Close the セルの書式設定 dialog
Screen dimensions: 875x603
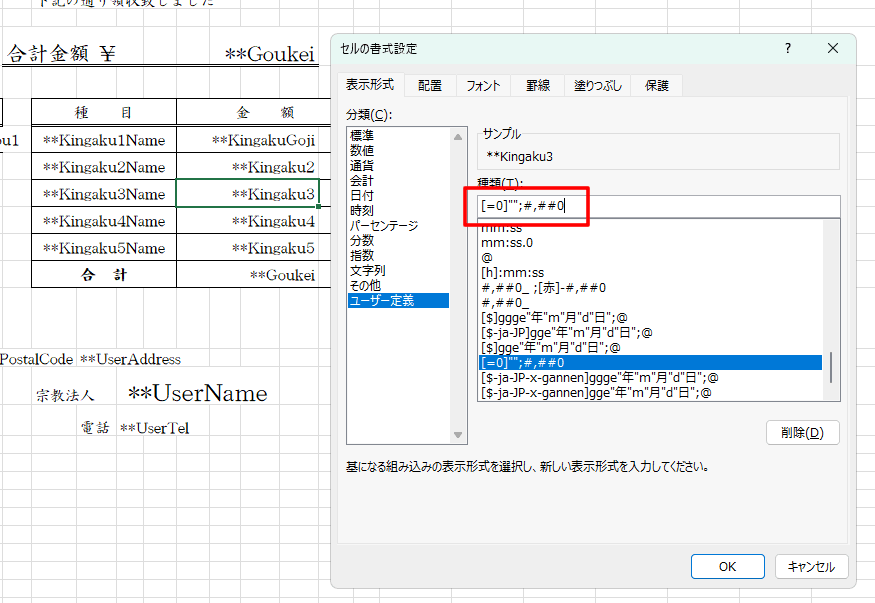click(833, 49)
